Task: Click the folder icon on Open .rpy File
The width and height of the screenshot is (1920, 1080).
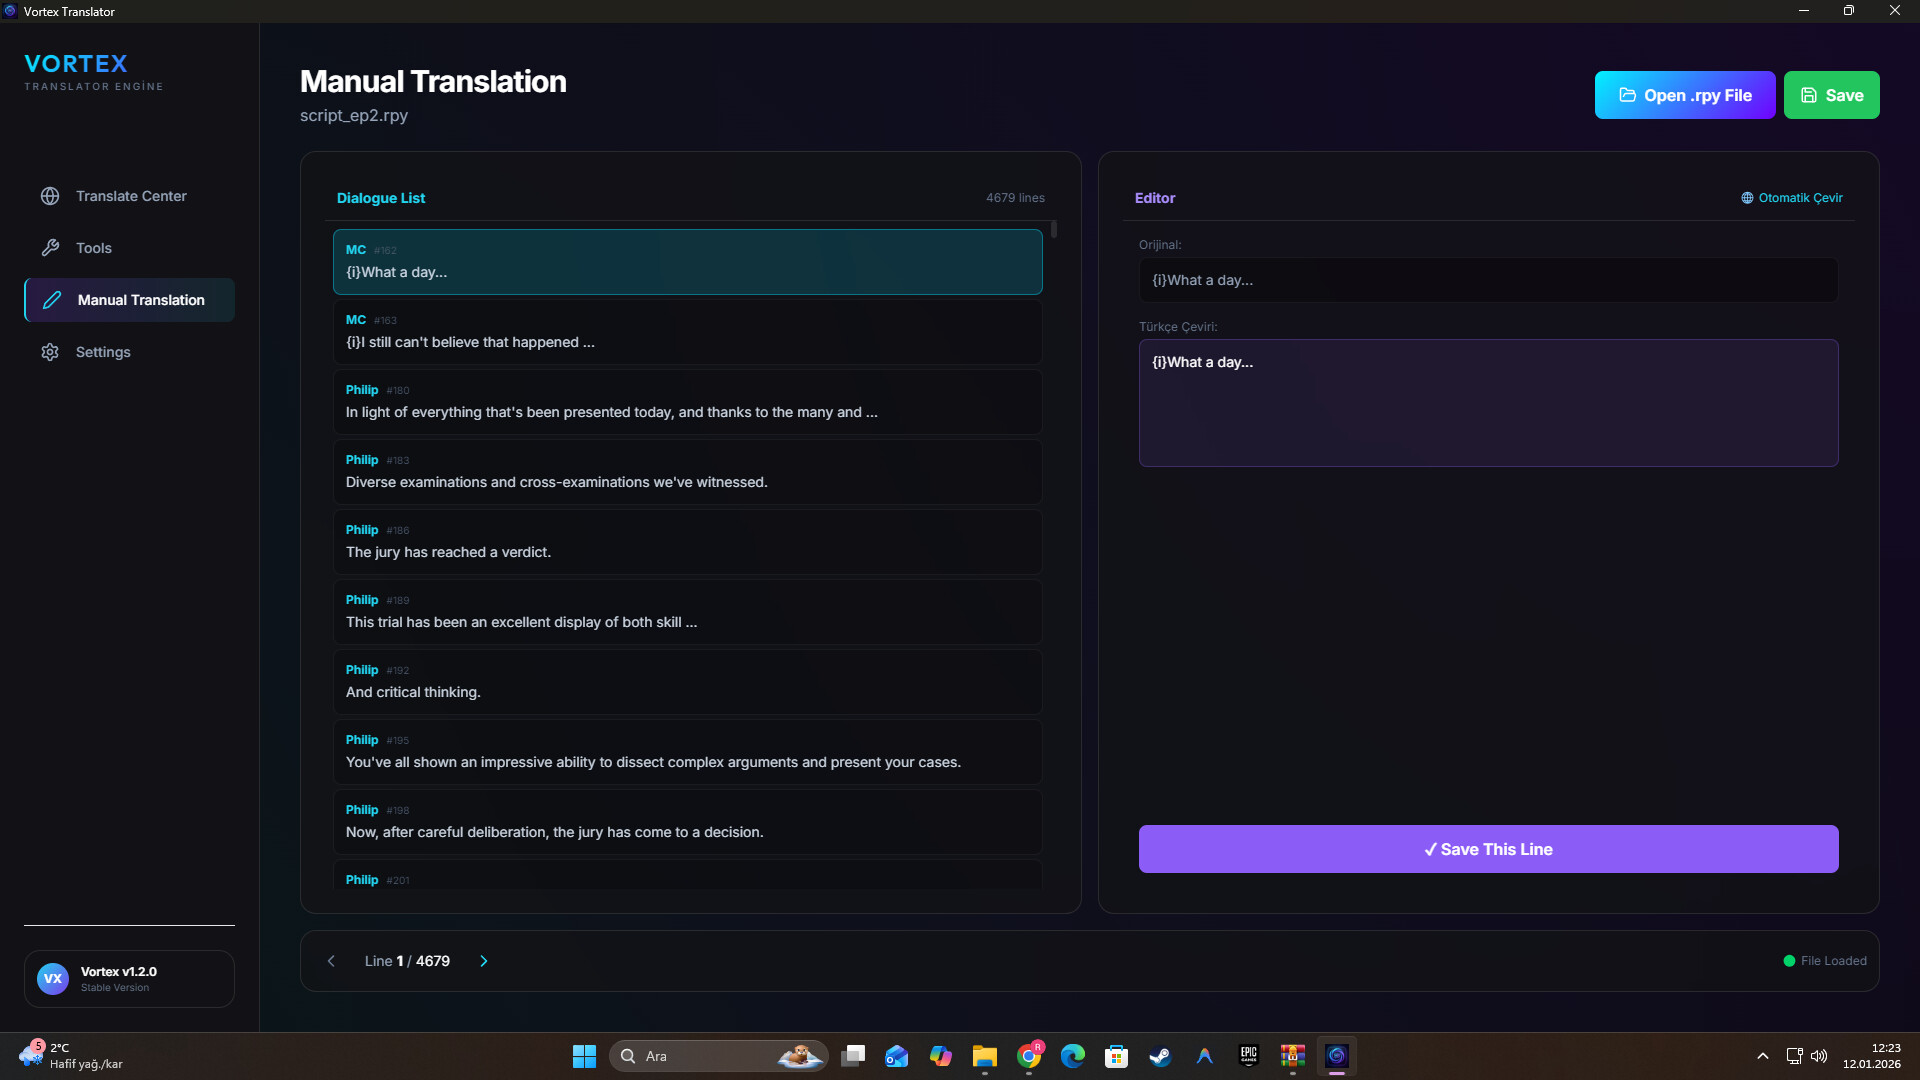Action: [x=1627, y=95]
